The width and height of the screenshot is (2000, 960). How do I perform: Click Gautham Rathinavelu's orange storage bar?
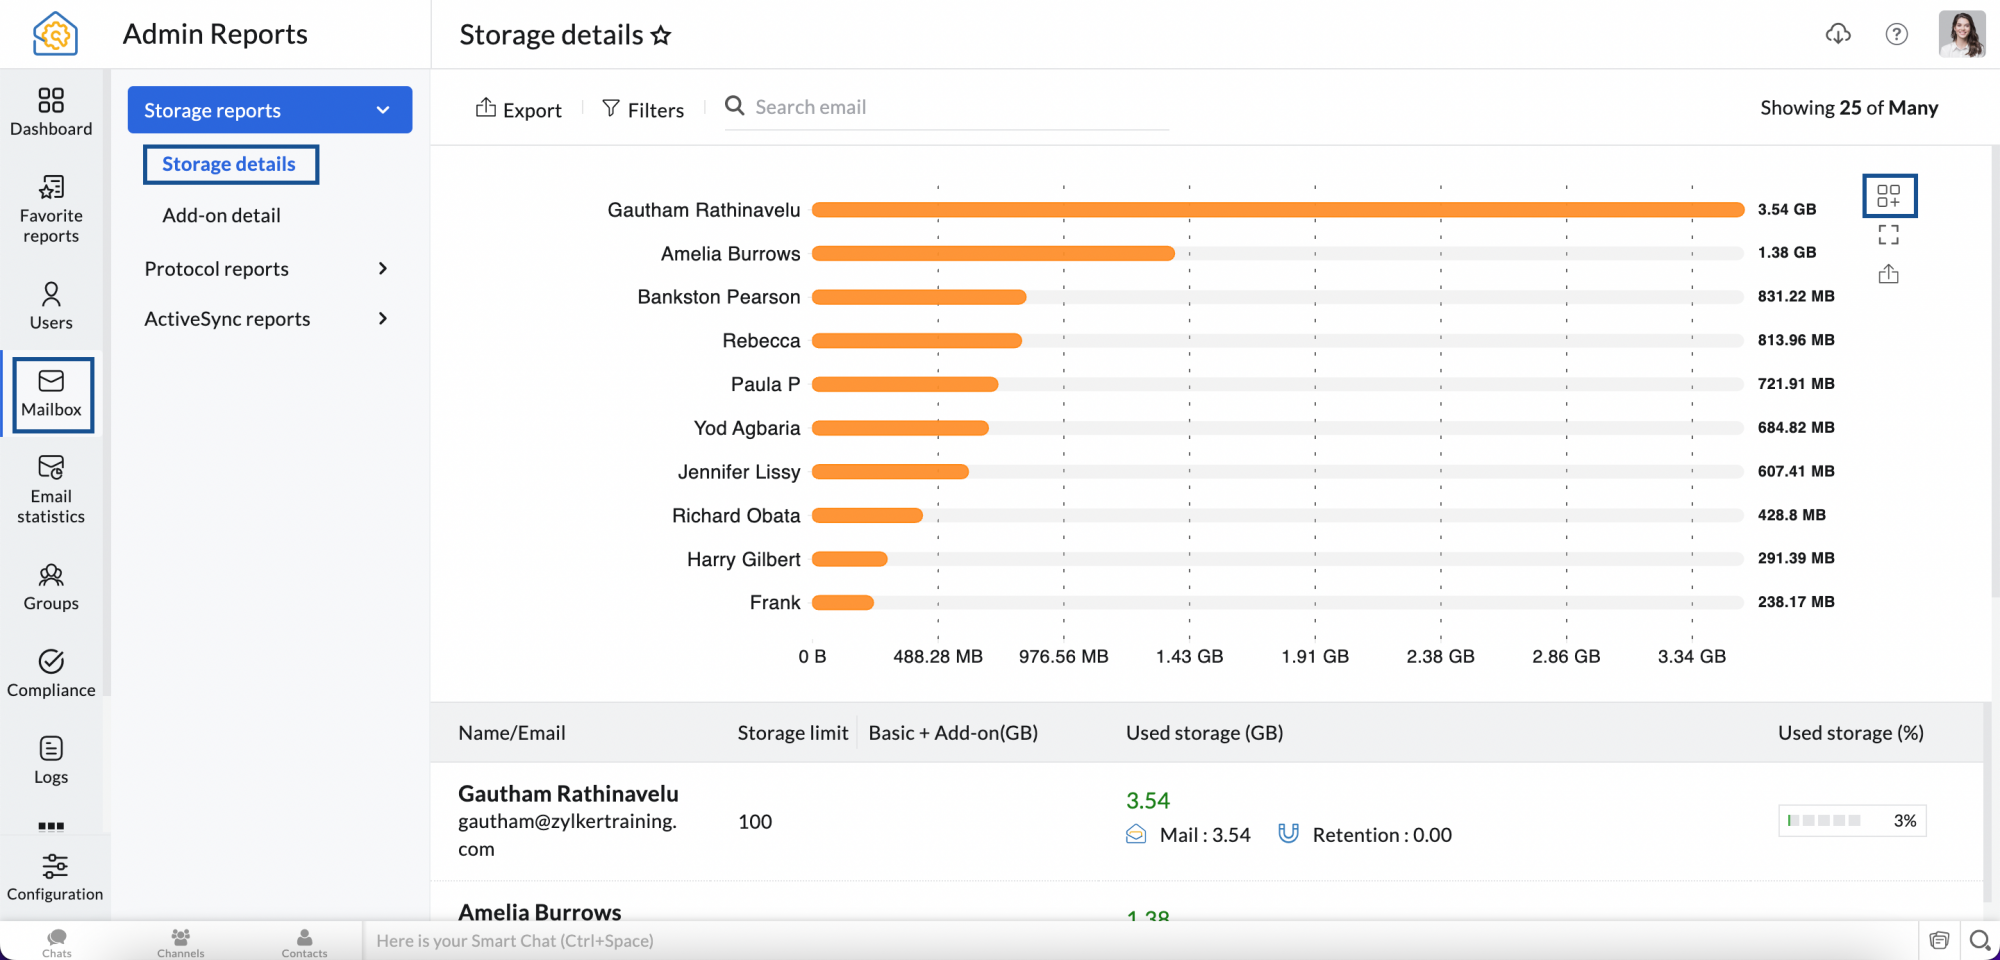(x=1277, y=210)
